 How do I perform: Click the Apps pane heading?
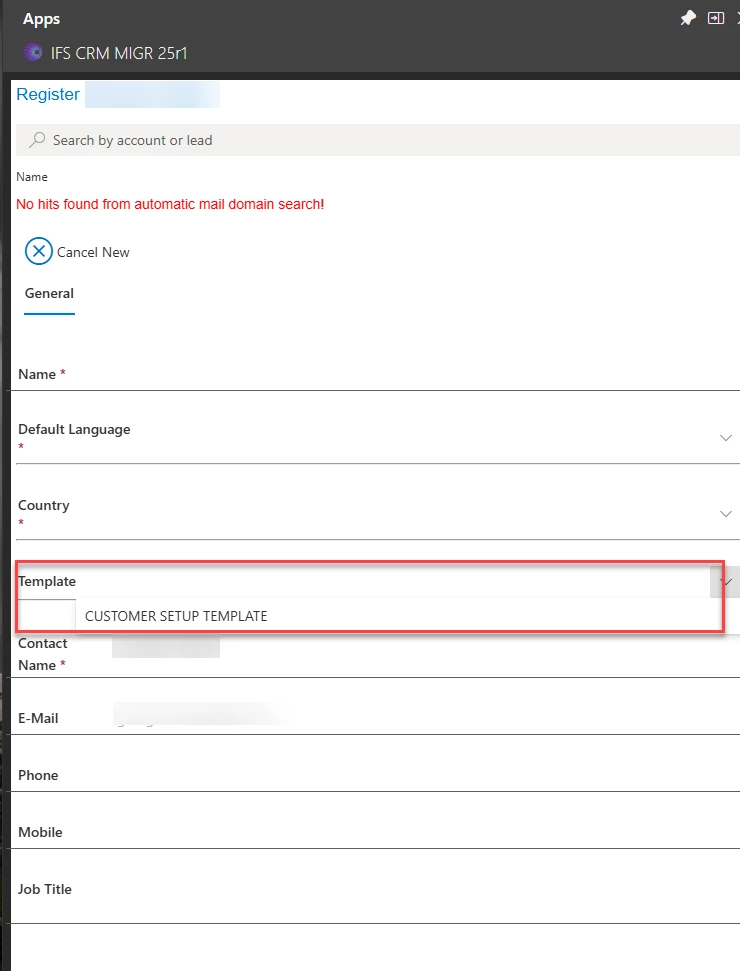coord(41,19)
